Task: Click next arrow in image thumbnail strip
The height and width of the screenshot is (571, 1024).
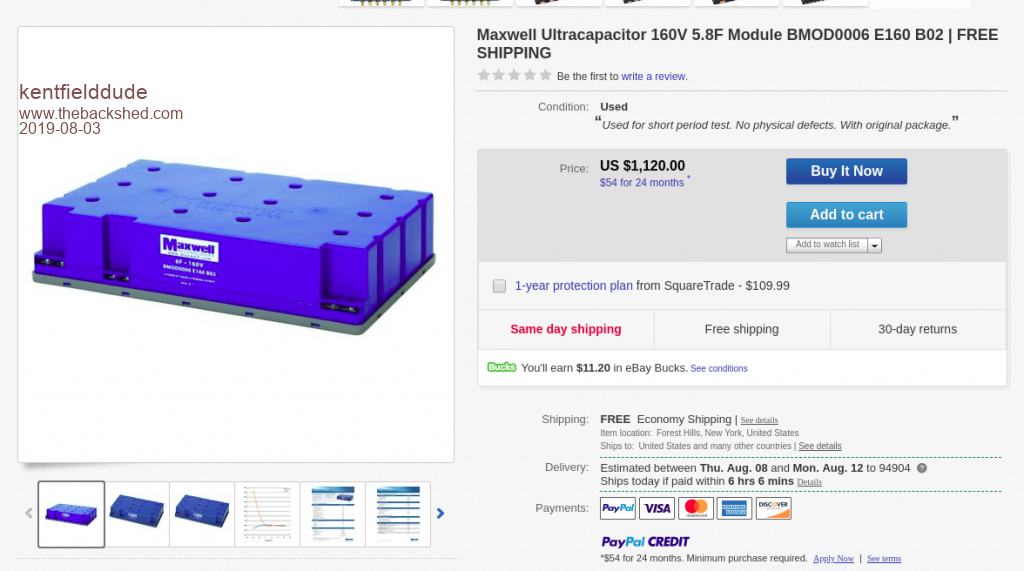Action: pos(440,514)
